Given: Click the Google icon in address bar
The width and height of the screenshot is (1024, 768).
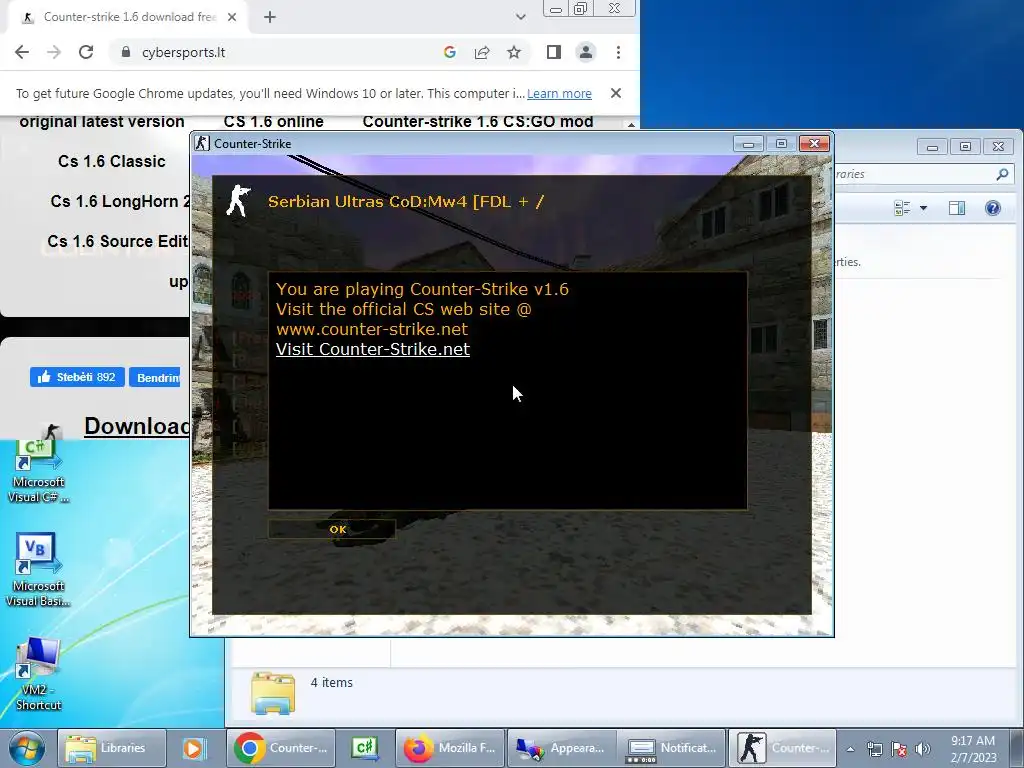Looking at the screenshot, I should (x=449, y=52).
